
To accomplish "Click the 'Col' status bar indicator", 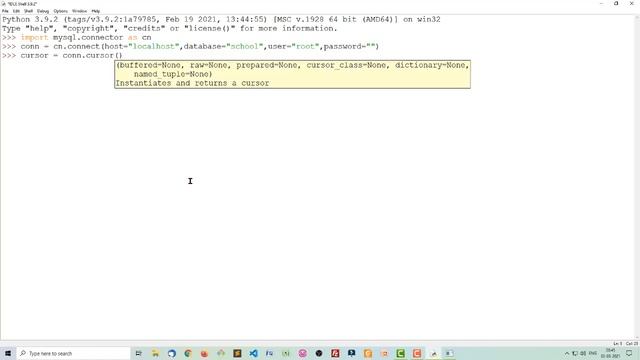I will (x=632, y=344).
